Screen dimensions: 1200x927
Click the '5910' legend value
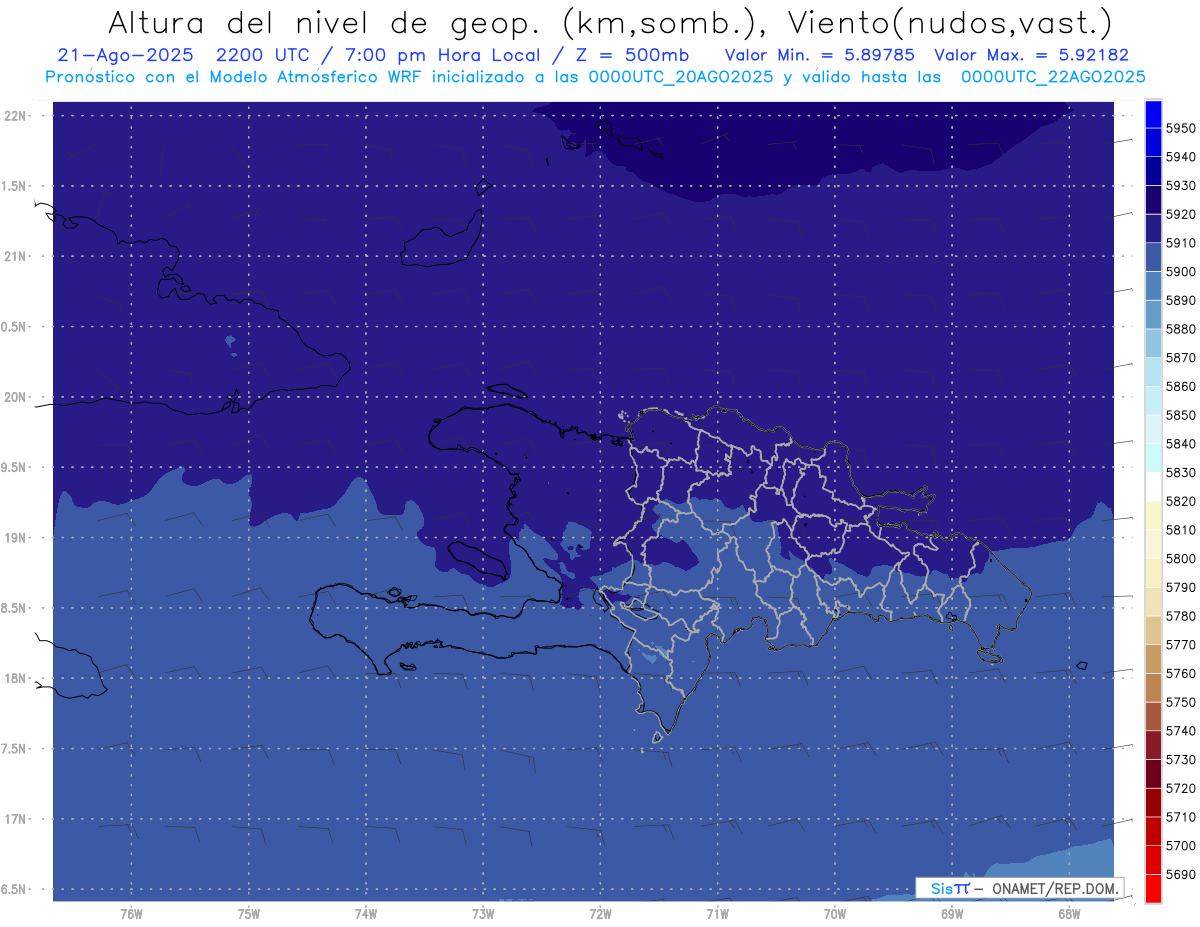(x=1180, y=243)
